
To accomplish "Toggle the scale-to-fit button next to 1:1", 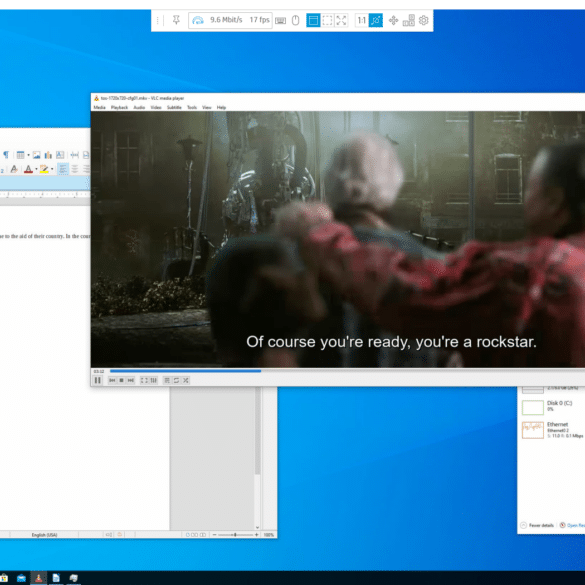I will (376, 20).
